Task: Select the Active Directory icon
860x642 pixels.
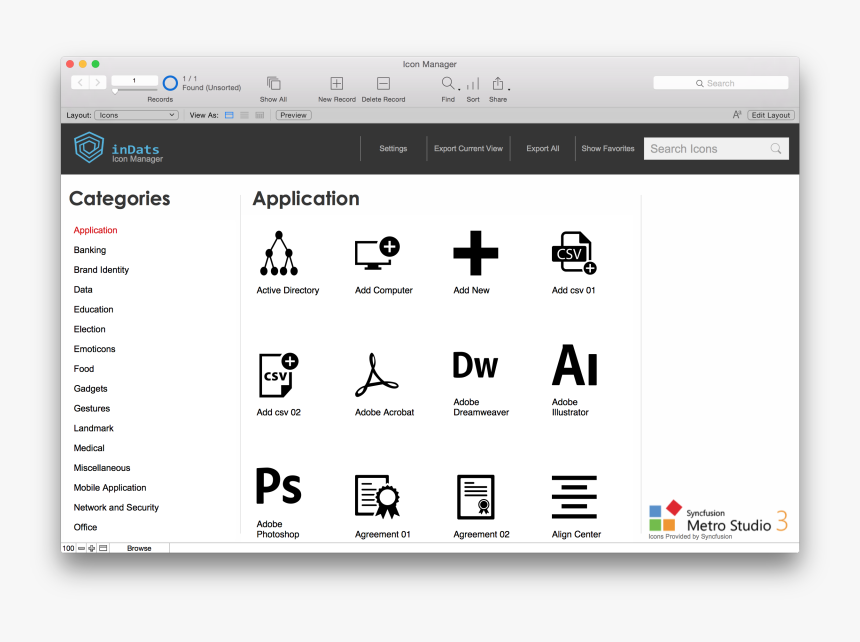Action: click(x=279, y=253)
